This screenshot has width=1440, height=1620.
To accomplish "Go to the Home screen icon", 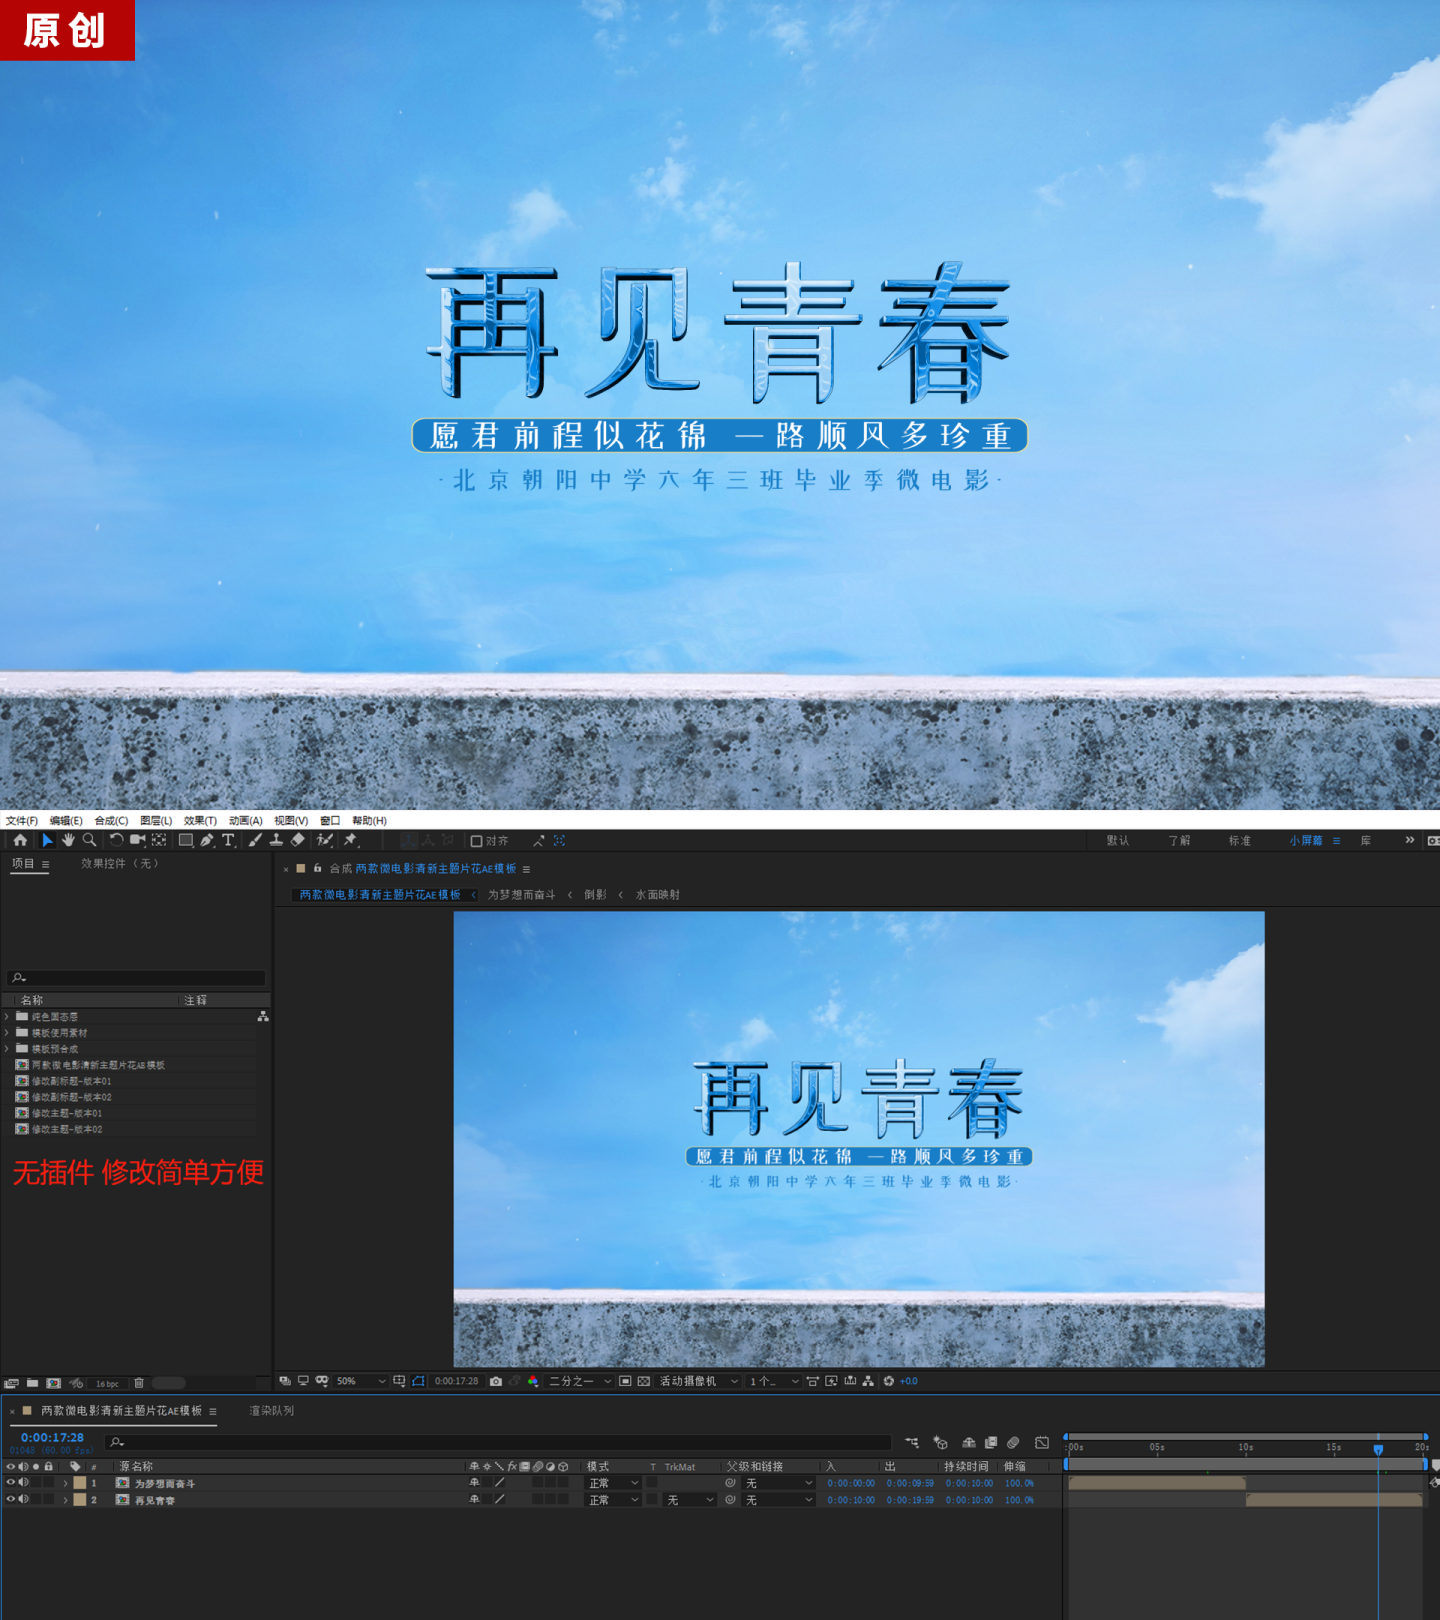I will click(x=20, y=841).
